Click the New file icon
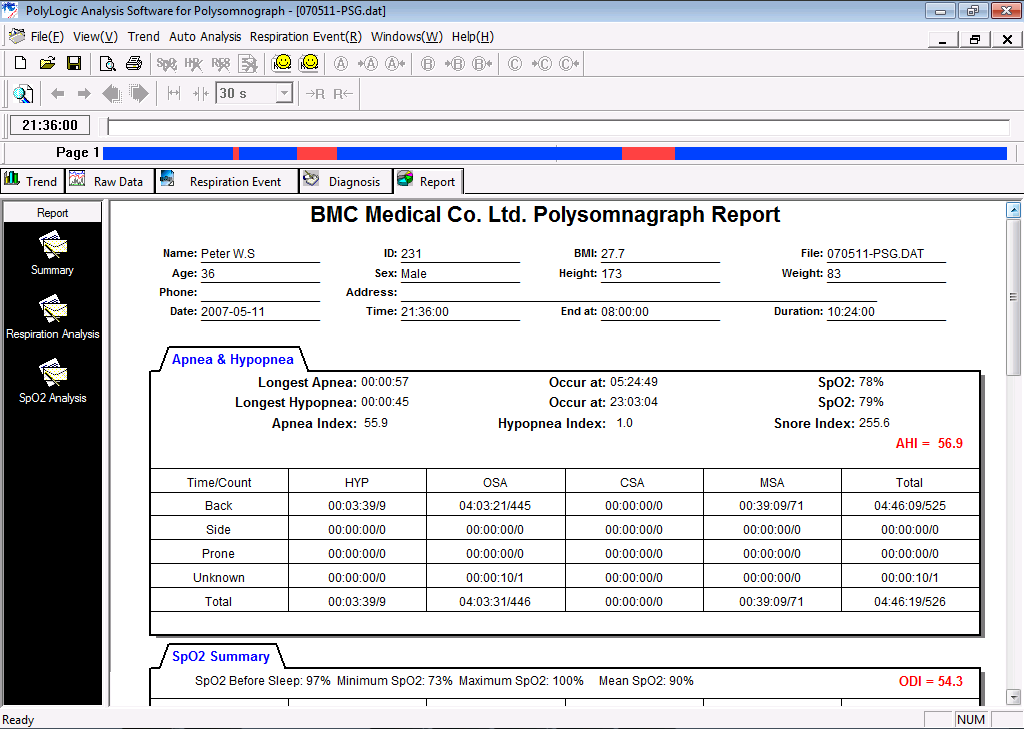The width and height of the screenshot is (1024, 729). 20,63
